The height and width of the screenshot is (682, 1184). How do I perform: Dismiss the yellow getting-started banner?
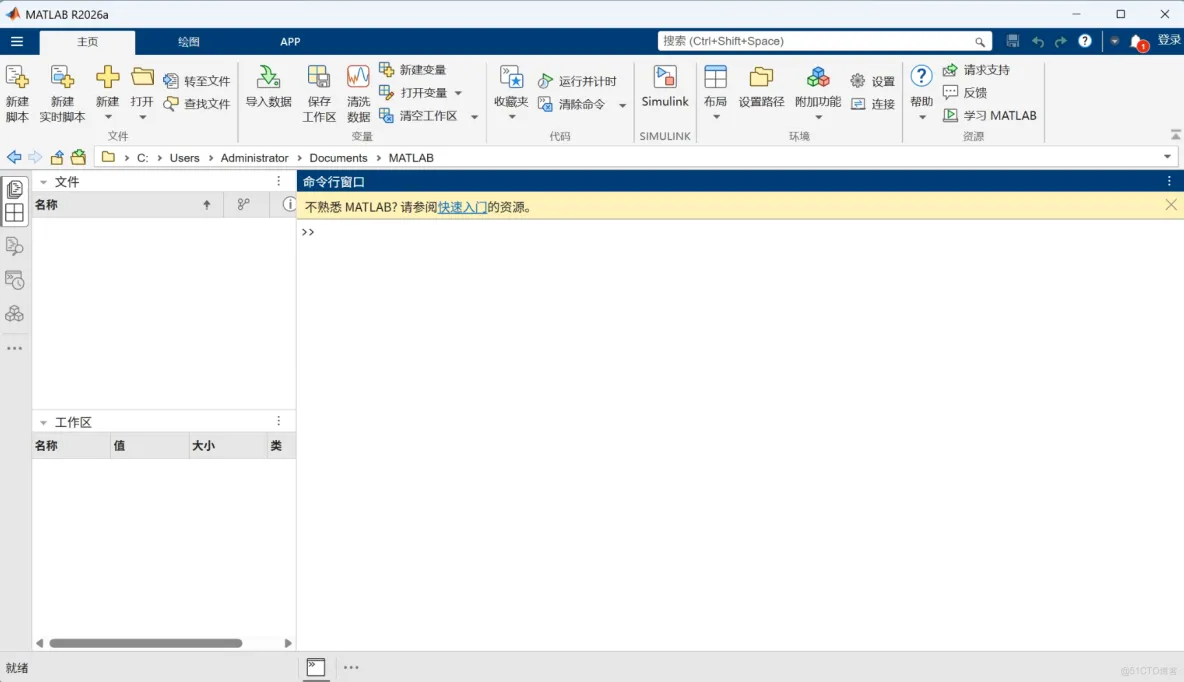1170,205
